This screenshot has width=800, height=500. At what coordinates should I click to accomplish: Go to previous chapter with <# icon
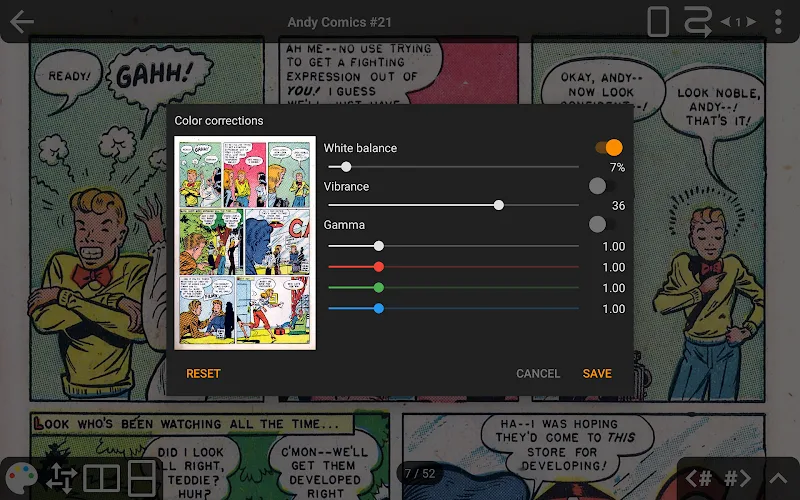(x=699, y=478)
